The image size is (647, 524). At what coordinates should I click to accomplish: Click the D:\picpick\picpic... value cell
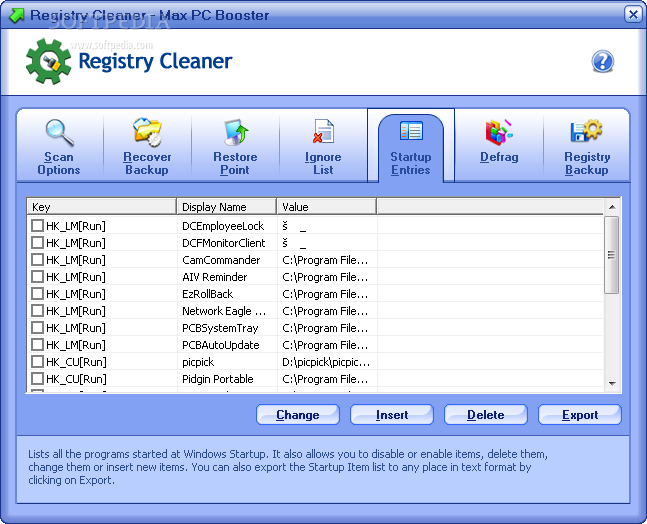tap(326, 362)
